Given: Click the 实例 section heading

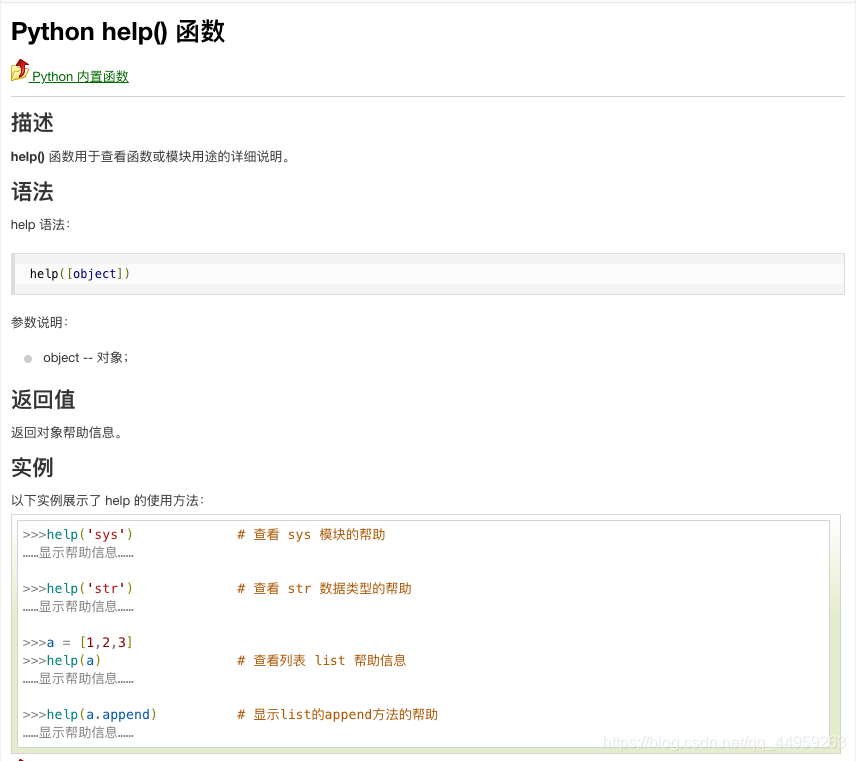Looking at the screenshot, I should coord(32,468).
